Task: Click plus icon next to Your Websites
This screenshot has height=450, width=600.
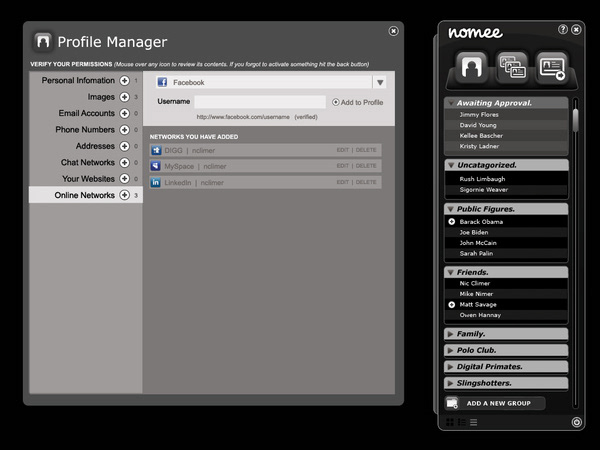Action: coord(124,179)
